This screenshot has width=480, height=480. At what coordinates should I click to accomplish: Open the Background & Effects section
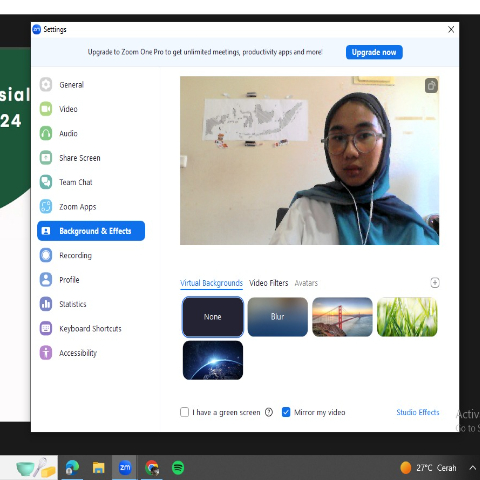coord(91,231)
